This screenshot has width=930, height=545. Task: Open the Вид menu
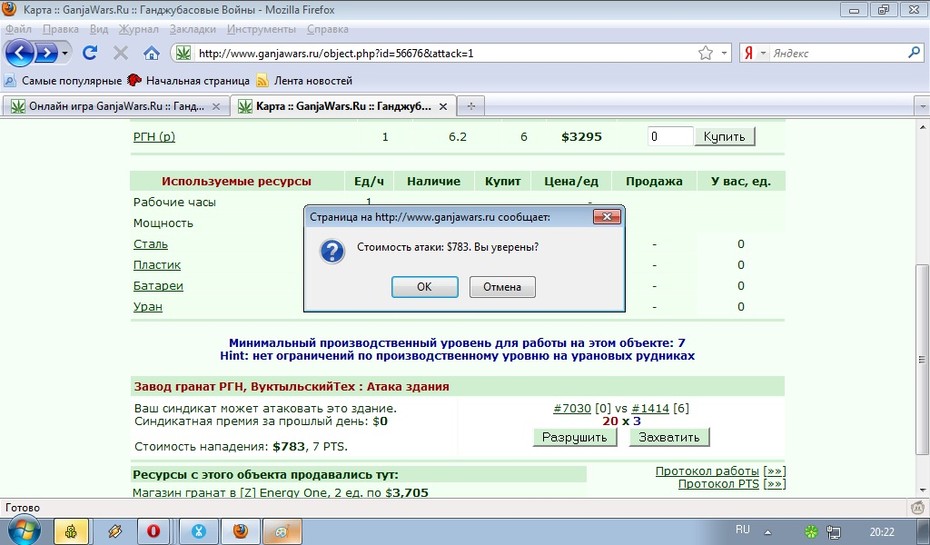[99, 29]
